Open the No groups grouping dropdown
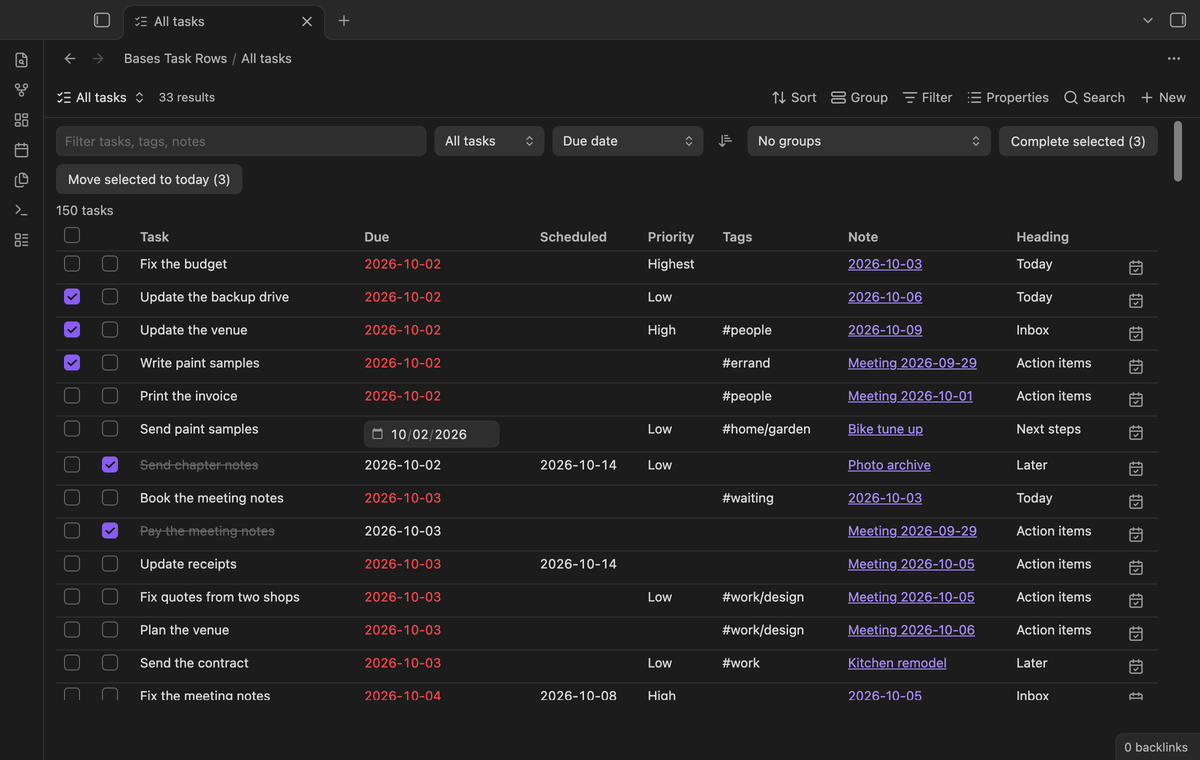Viewport: 1200px width, 760px height. [869, 141]
